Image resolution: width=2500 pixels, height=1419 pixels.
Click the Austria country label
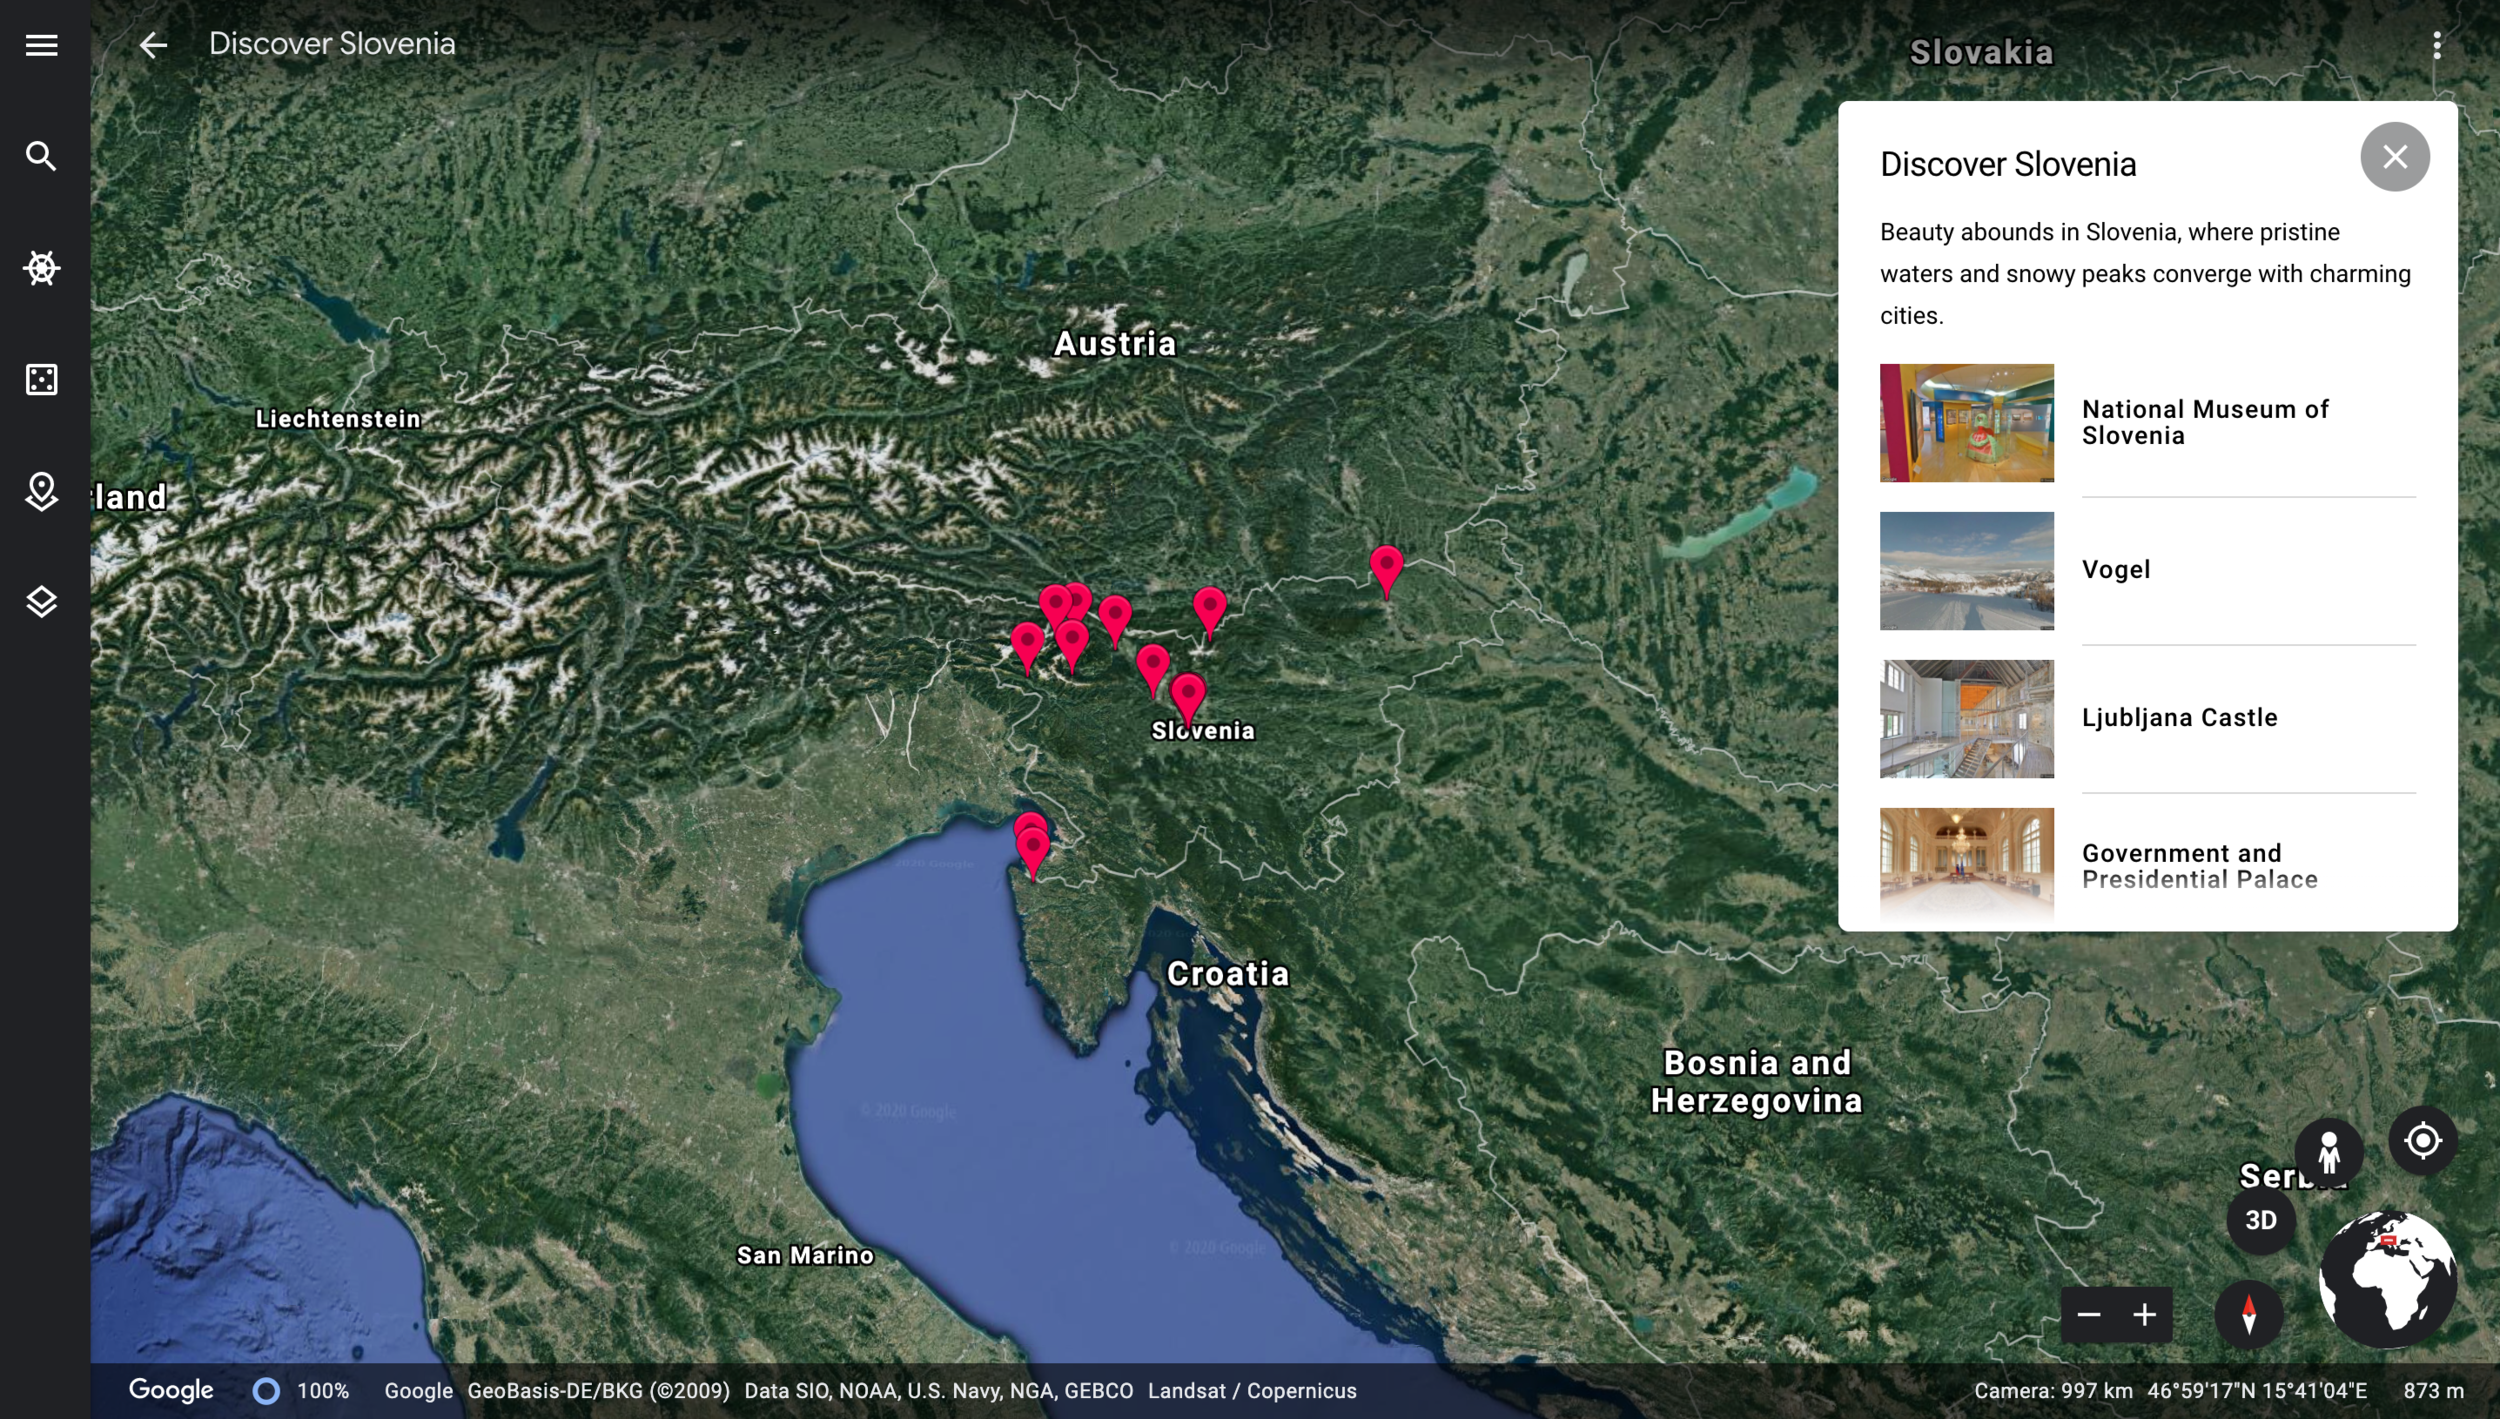pyautogui.click(x=1115, y=344)
